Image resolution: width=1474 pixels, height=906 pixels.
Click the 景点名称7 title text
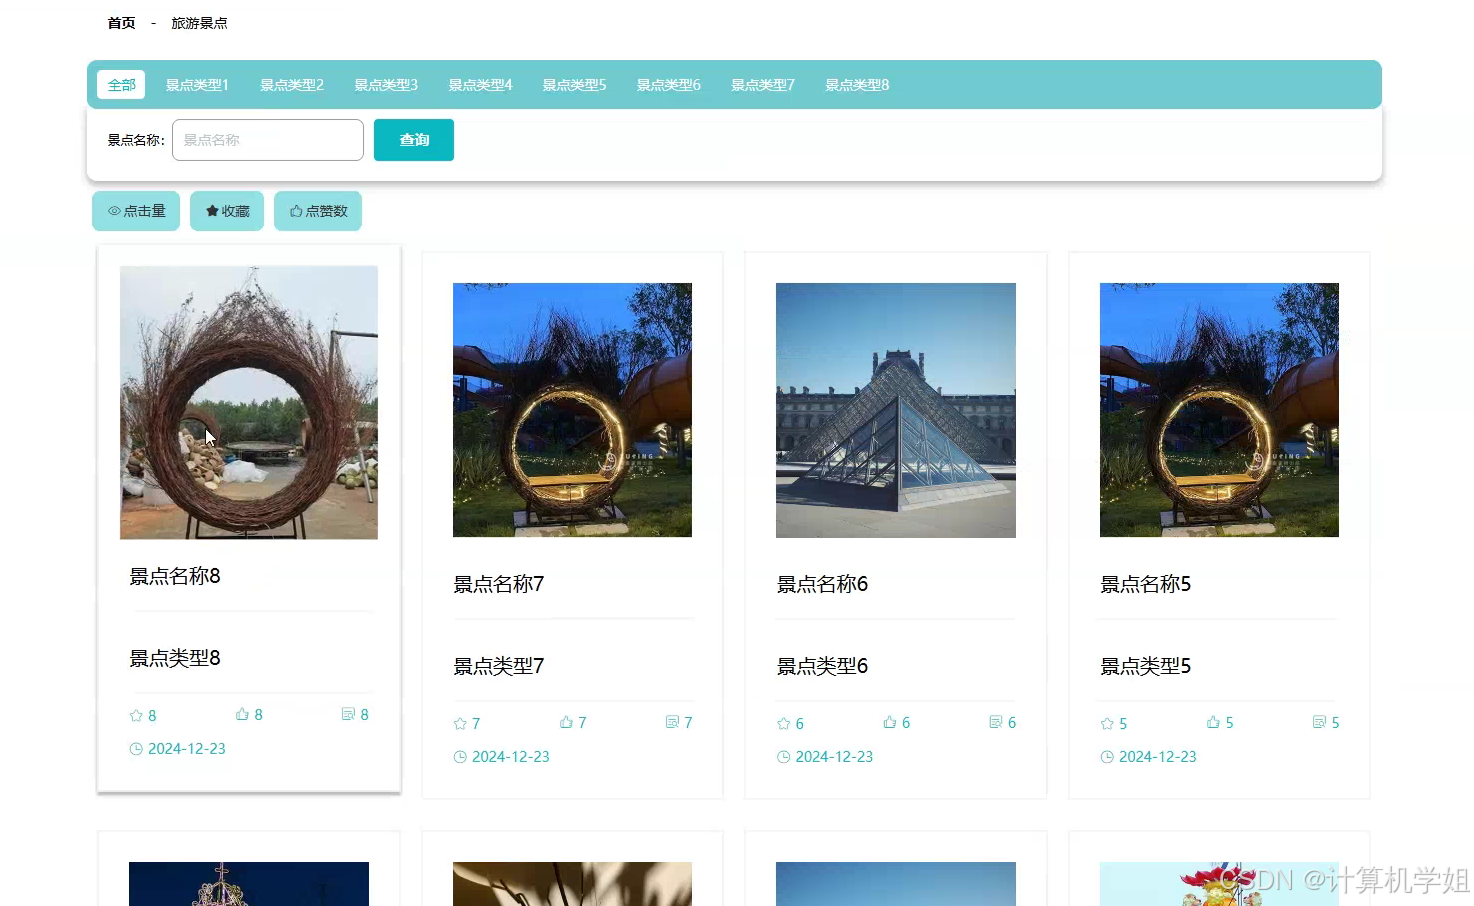coord(499,584)
